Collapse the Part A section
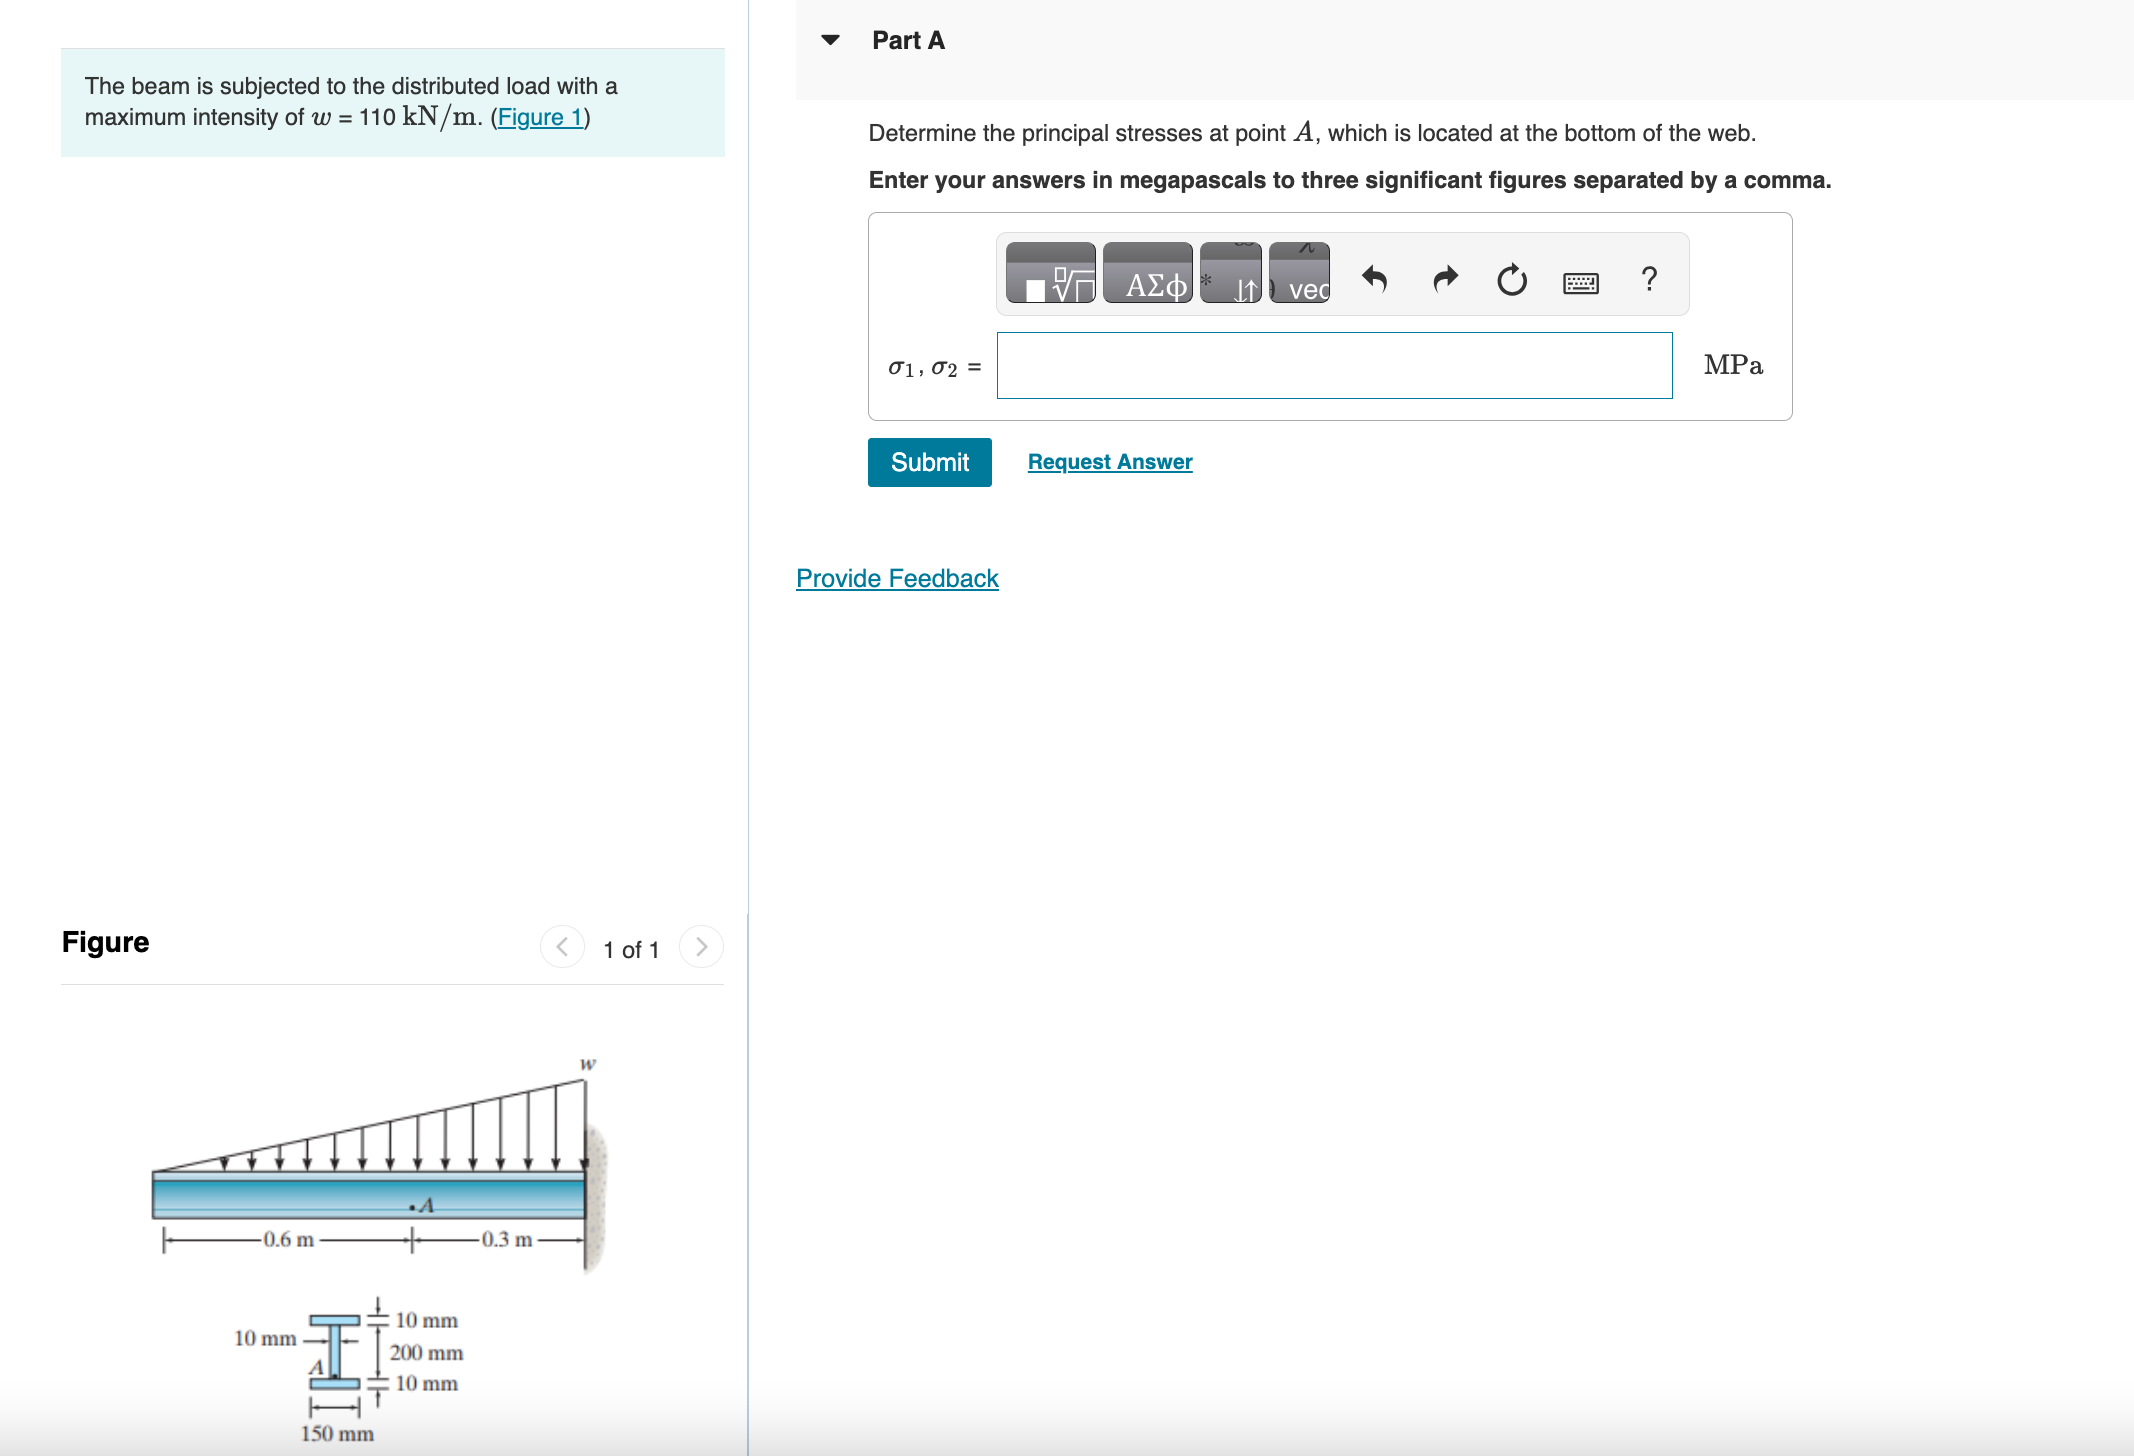2134x1456 pixels. point(831,39)
